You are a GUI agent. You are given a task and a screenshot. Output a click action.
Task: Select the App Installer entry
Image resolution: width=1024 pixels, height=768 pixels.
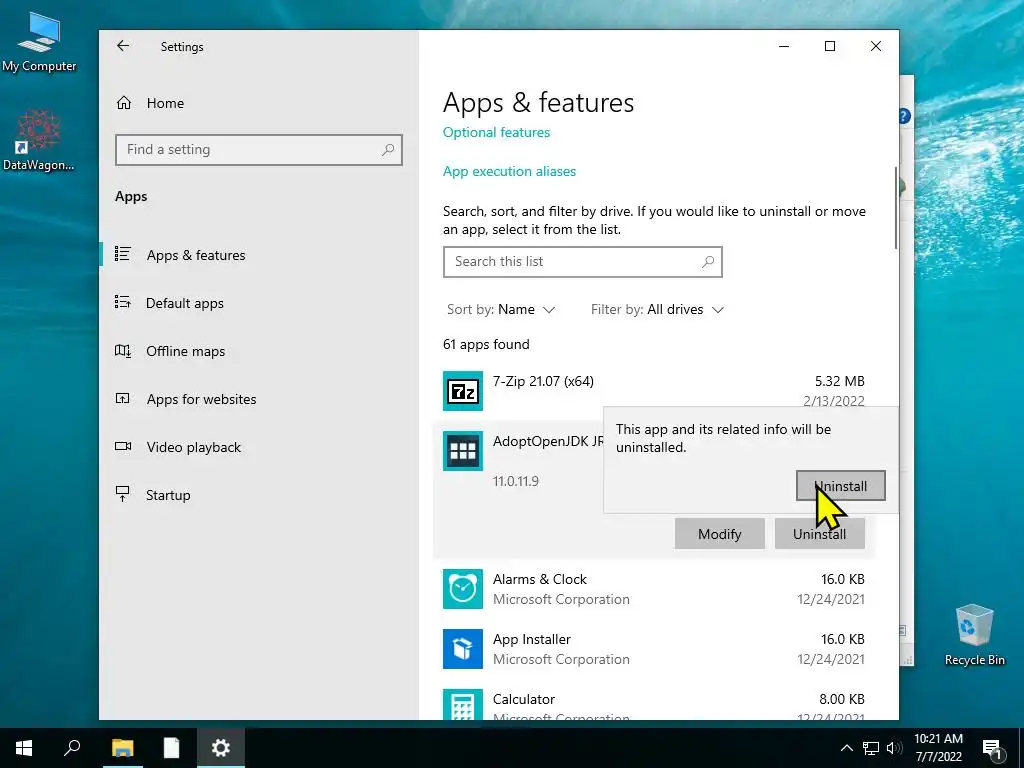click(x=653, y=649)
